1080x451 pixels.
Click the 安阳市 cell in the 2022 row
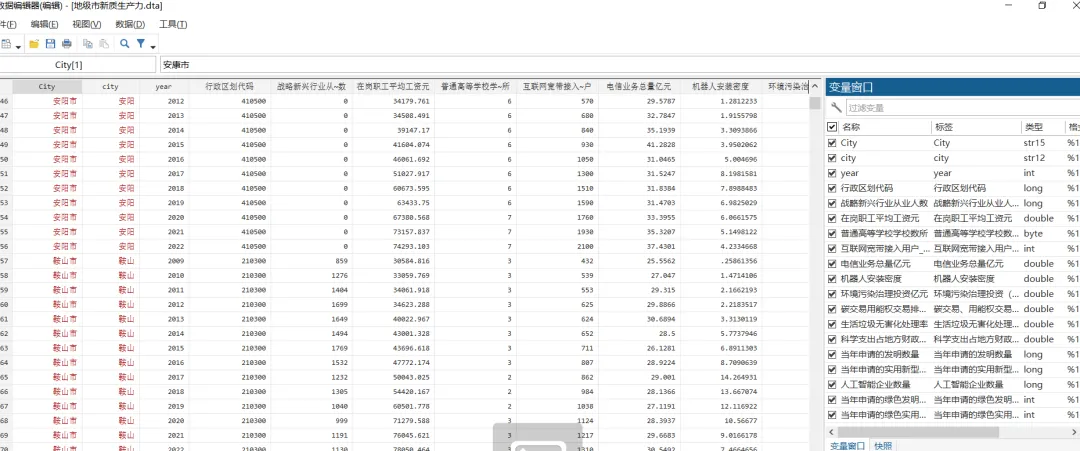click(47, 247)
